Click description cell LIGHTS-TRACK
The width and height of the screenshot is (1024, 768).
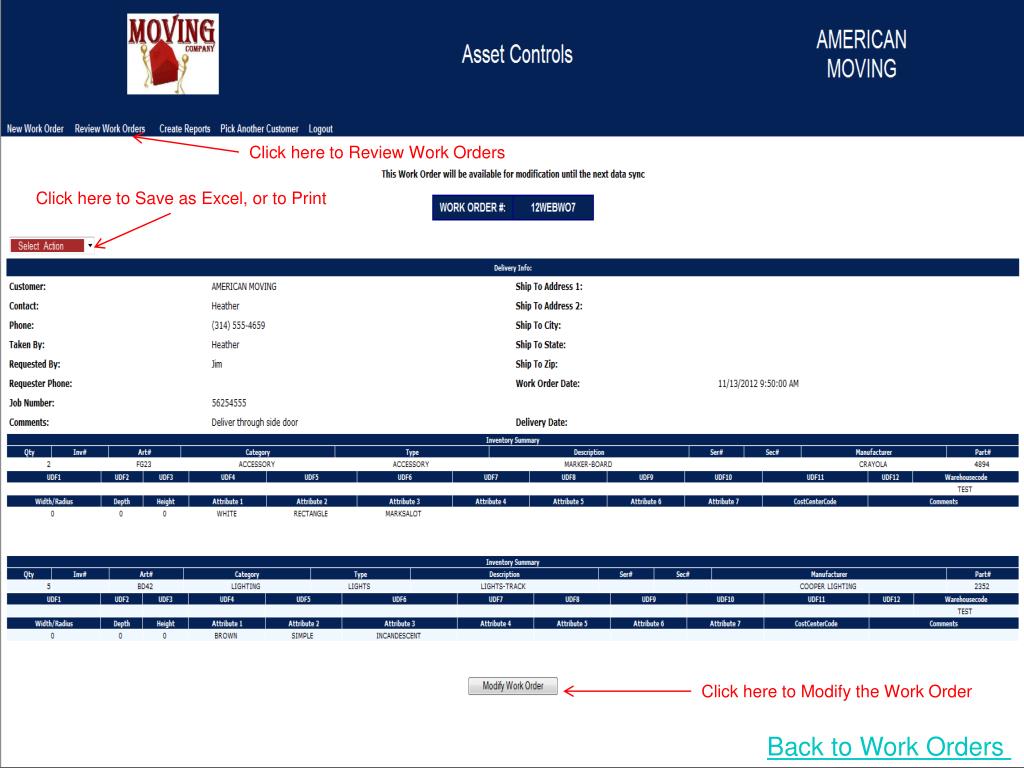pyautogui.click(x=503, y=586)
